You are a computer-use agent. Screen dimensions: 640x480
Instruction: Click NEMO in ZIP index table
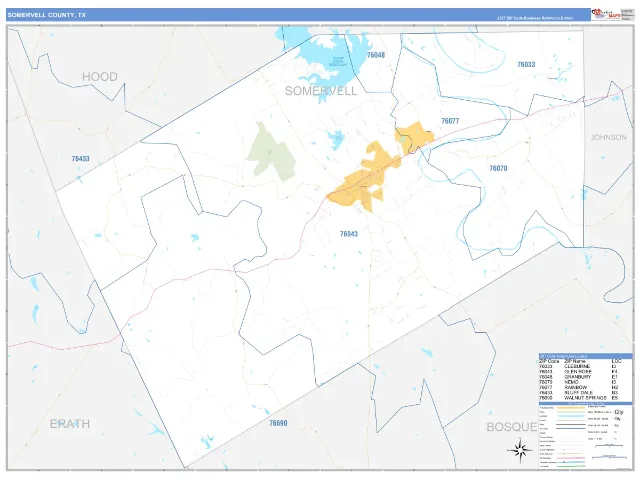point(571,382)
